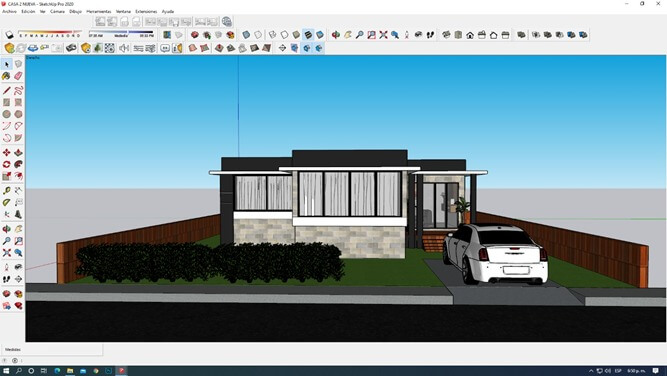
Task: Open the Cámara menu
Action: pos(57,11)
